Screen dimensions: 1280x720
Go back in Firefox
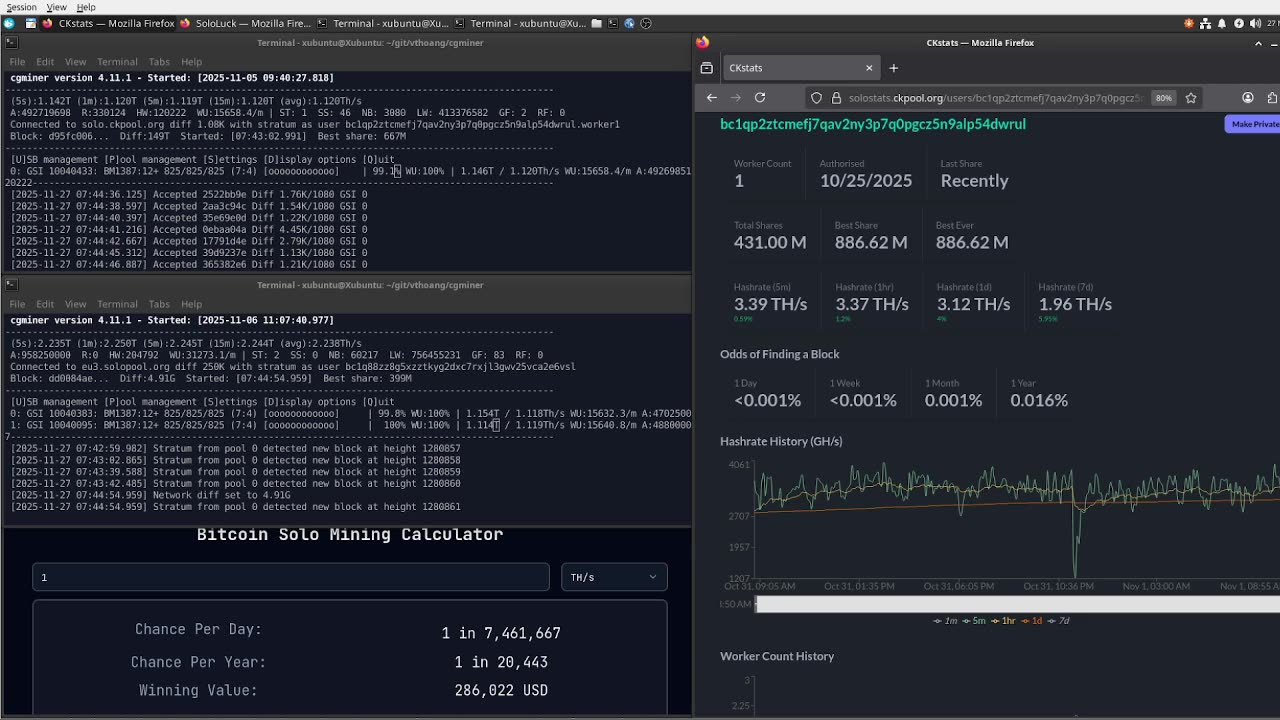coord(712,98)
